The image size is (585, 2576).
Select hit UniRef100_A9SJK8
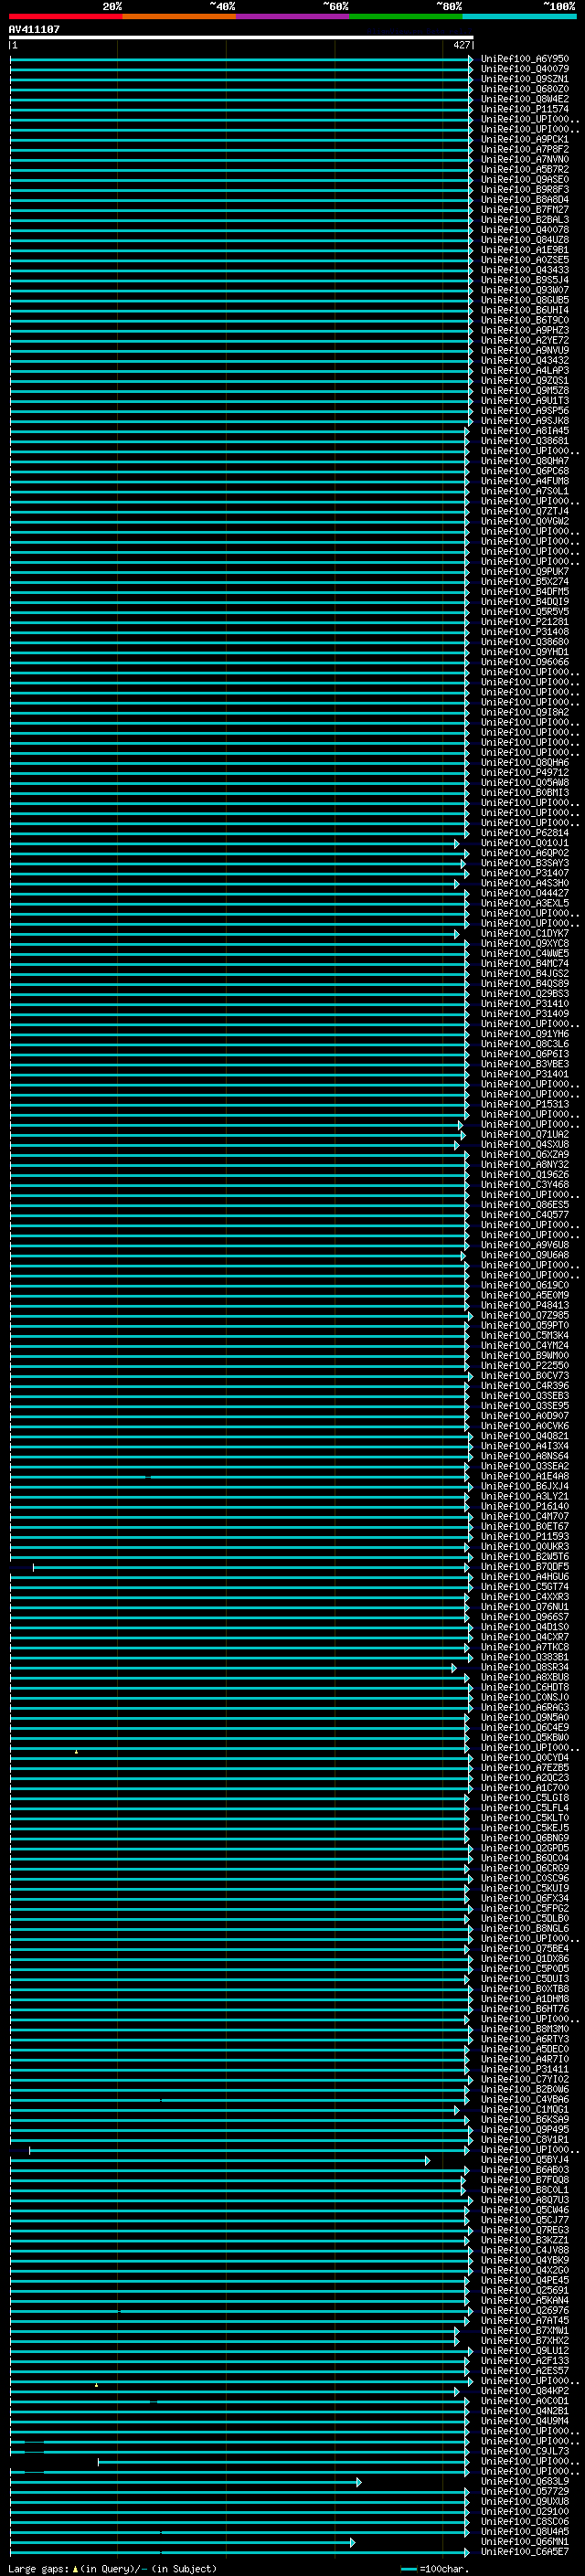[x=524, y=421]
